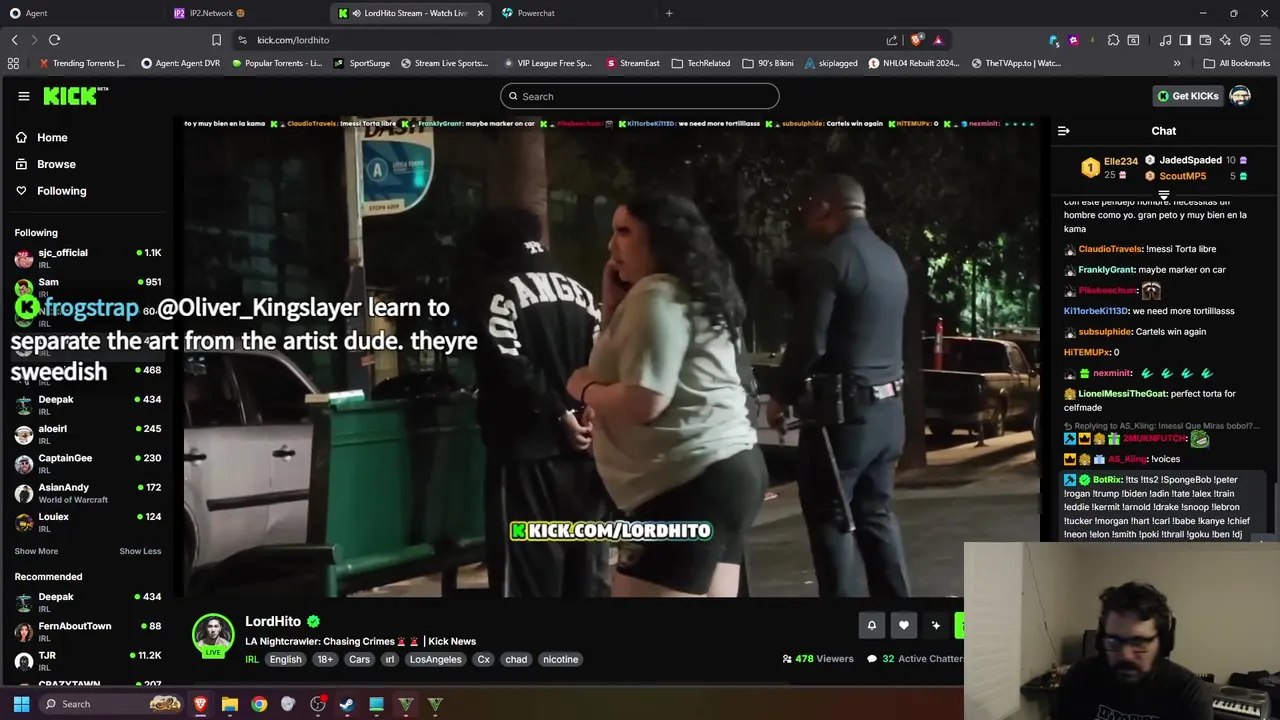The image size is (1280, 720).
Task: Open FernAboutTown recommended channel
Action: (88, 631)
